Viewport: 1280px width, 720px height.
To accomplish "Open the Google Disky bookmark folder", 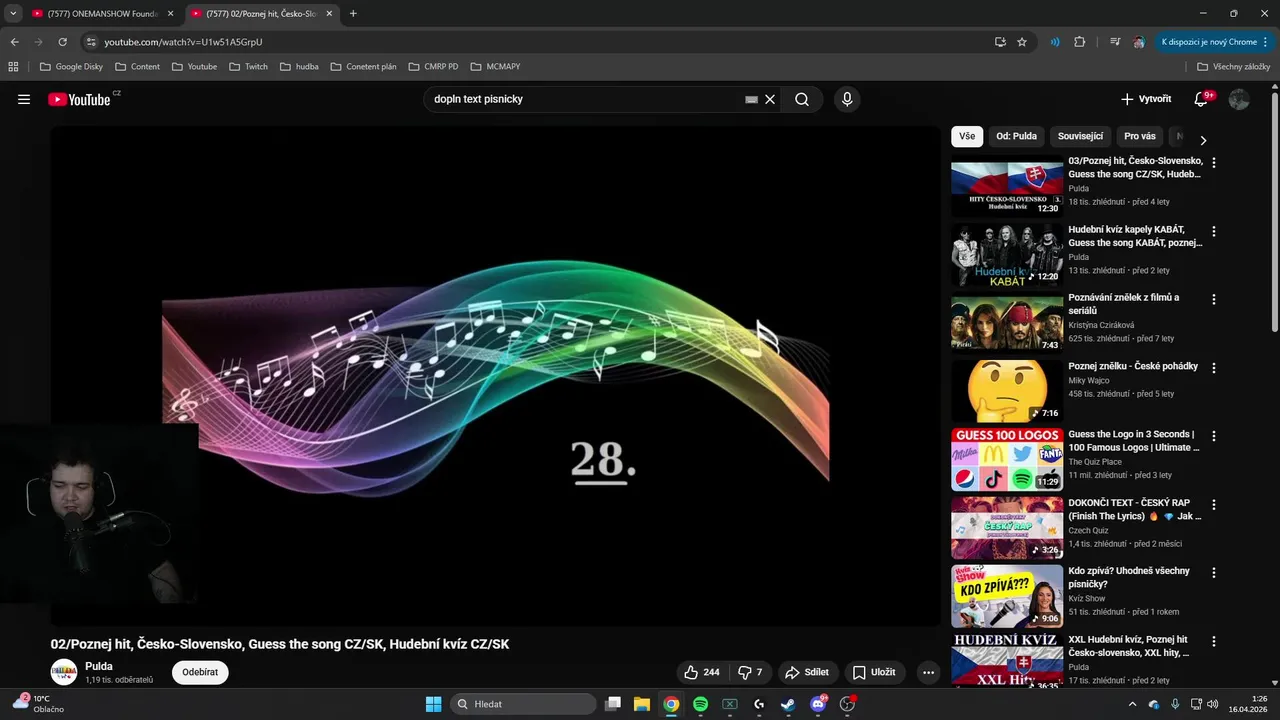I will coord(70,66).
